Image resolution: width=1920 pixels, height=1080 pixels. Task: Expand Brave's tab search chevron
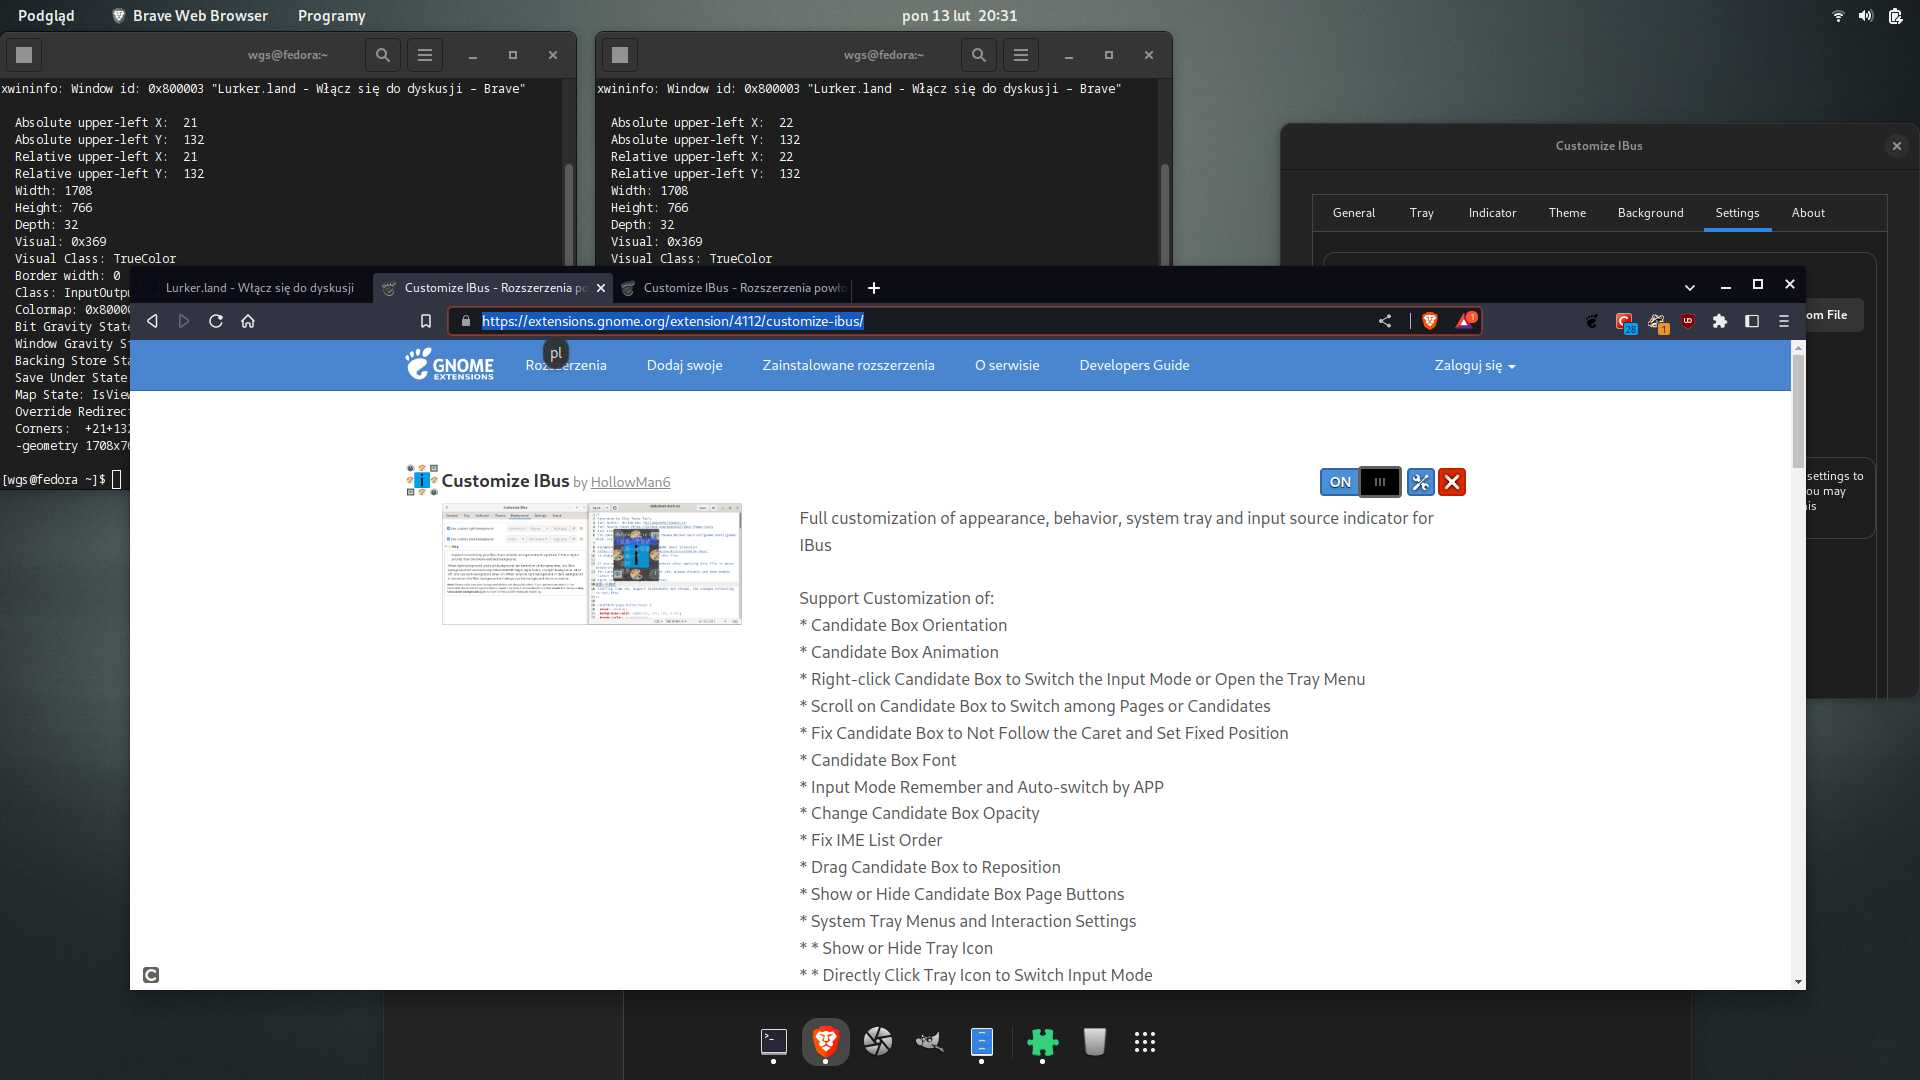[x=1690, y=288]
